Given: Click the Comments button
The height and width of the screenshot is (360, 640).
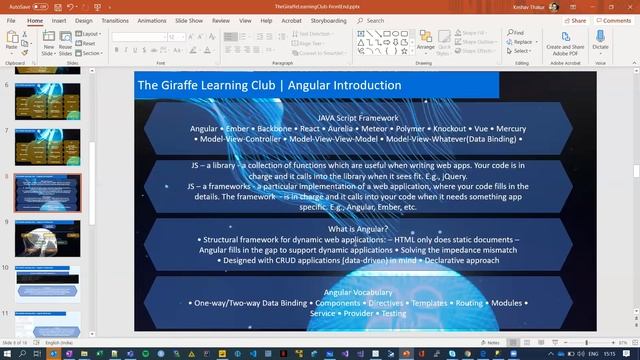Looking at the screenshot, I should (x=613, y=20).
